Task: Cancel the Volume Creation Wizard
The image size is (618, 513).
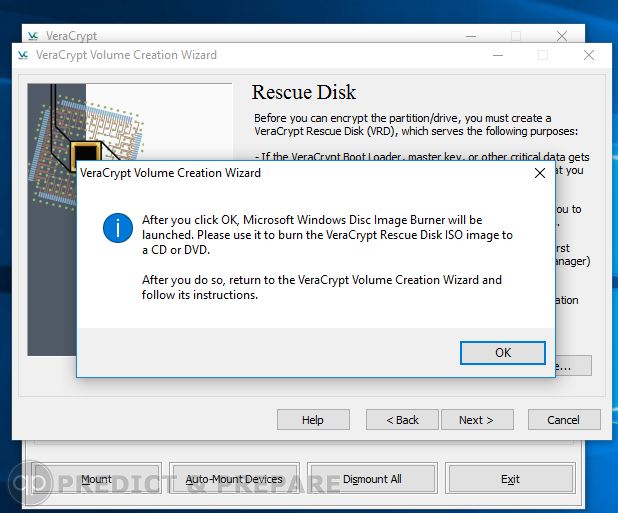Action: tap(564, 420)
